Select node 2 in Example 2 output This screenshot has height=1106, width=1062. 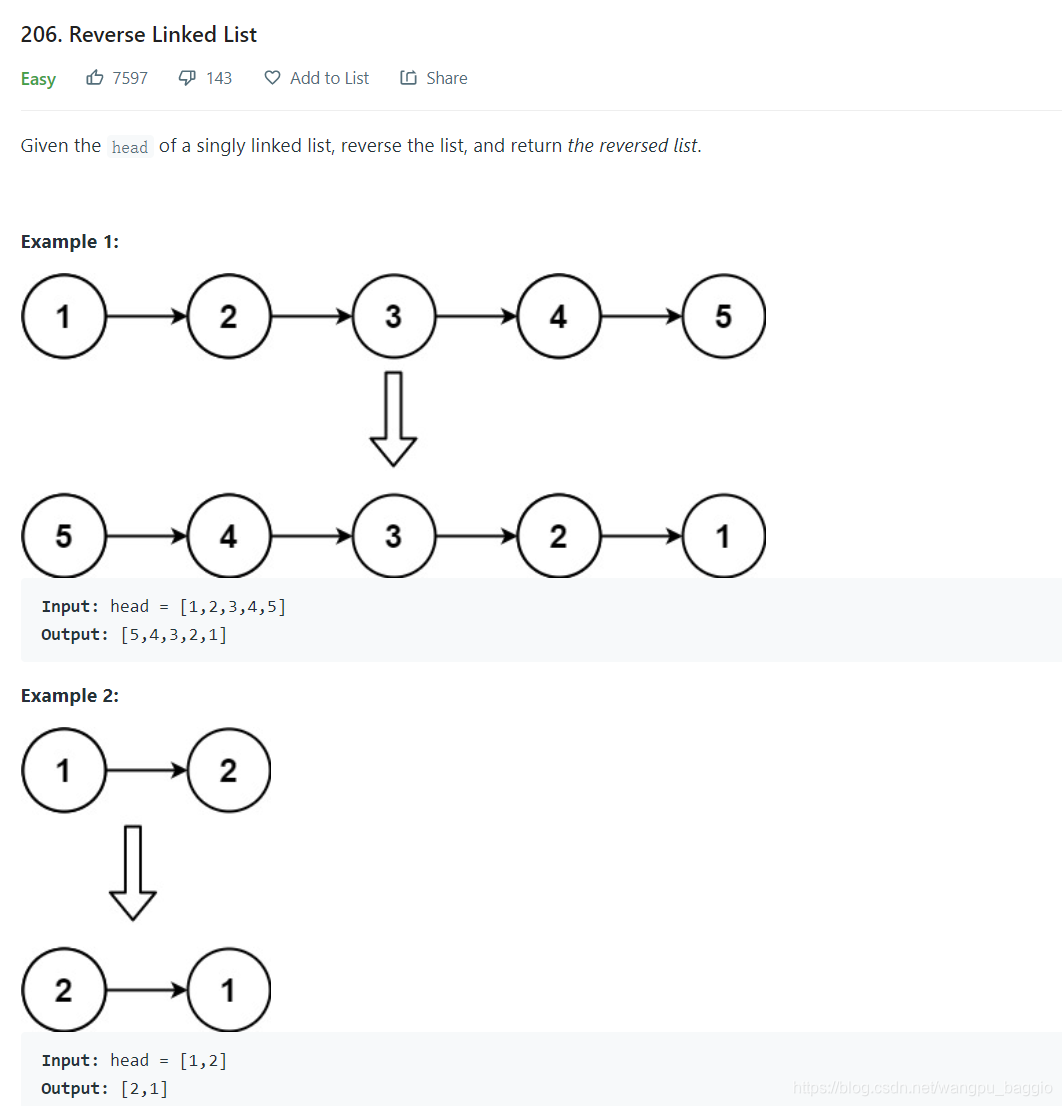click(x=63, y=990)
